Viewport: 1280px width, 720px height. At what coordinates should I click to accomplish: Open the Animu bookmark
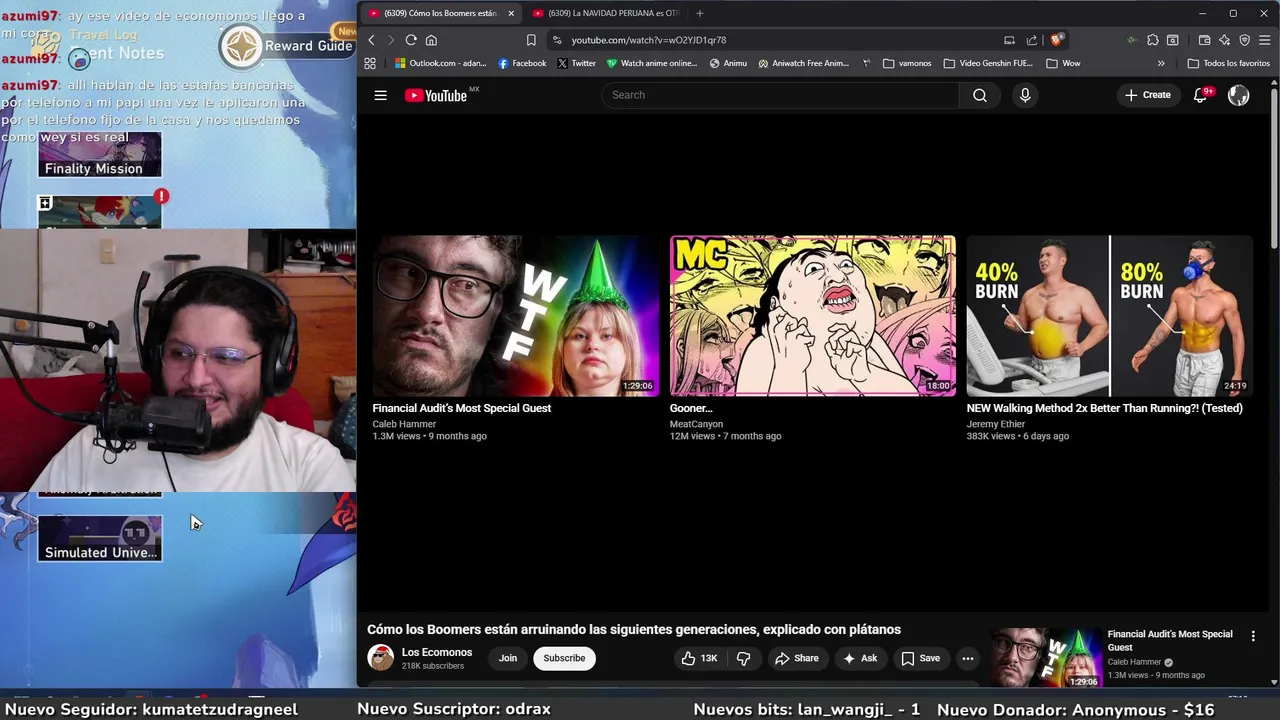728,63
